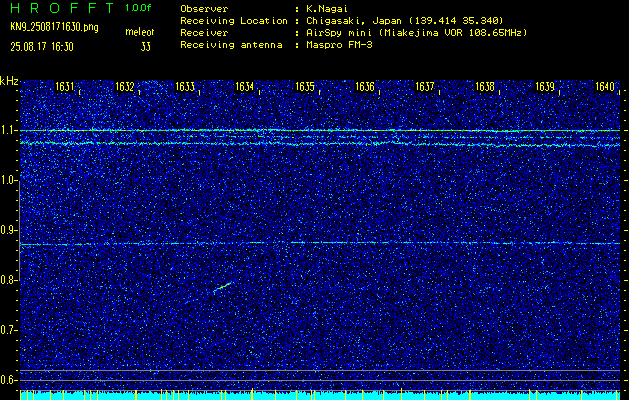
Task: Select the version number 1.00f
Action: point(138,8)
